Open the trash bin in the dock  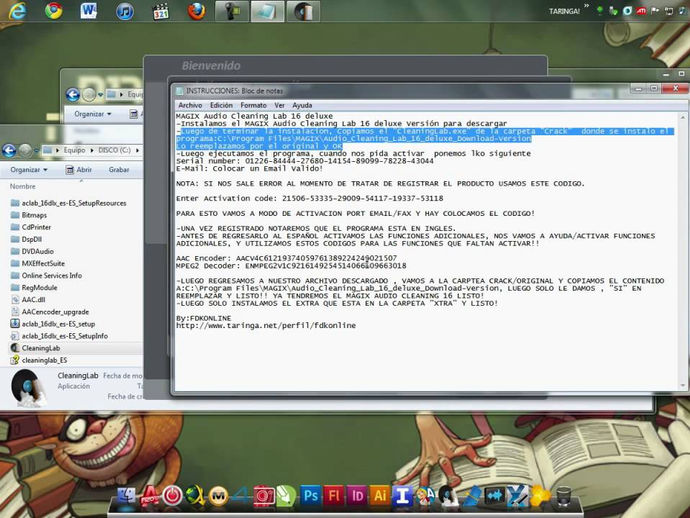(564, 496)
